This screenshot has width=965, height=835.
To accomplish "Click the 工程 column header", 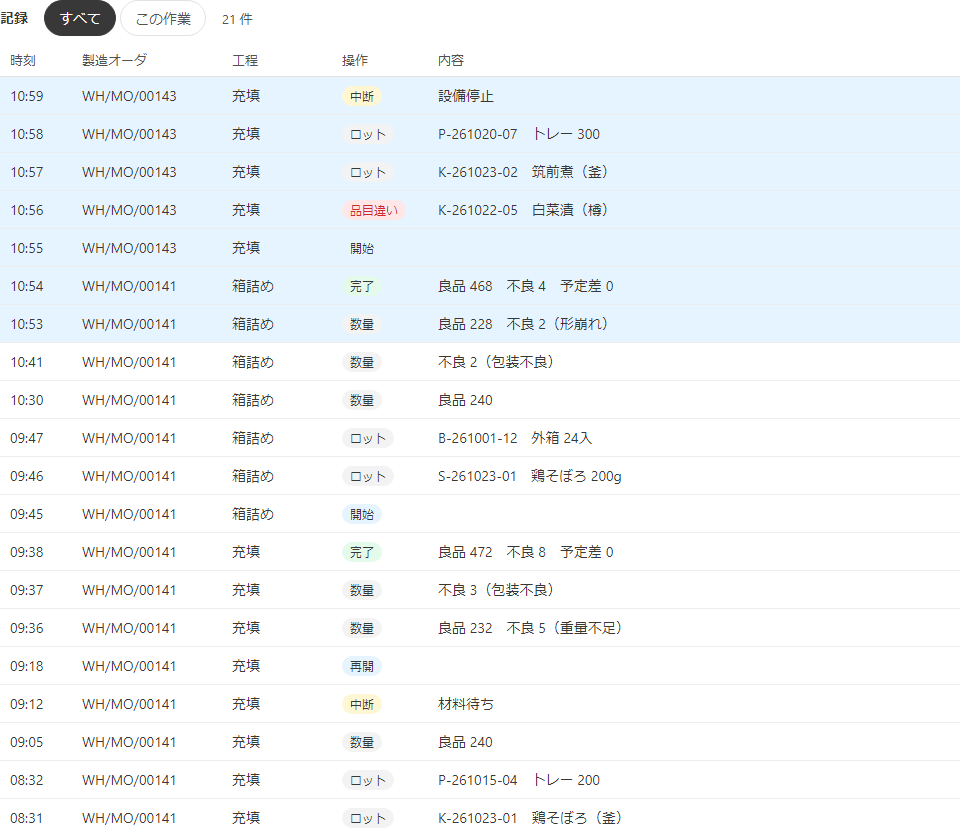I will tap(245, 60).
